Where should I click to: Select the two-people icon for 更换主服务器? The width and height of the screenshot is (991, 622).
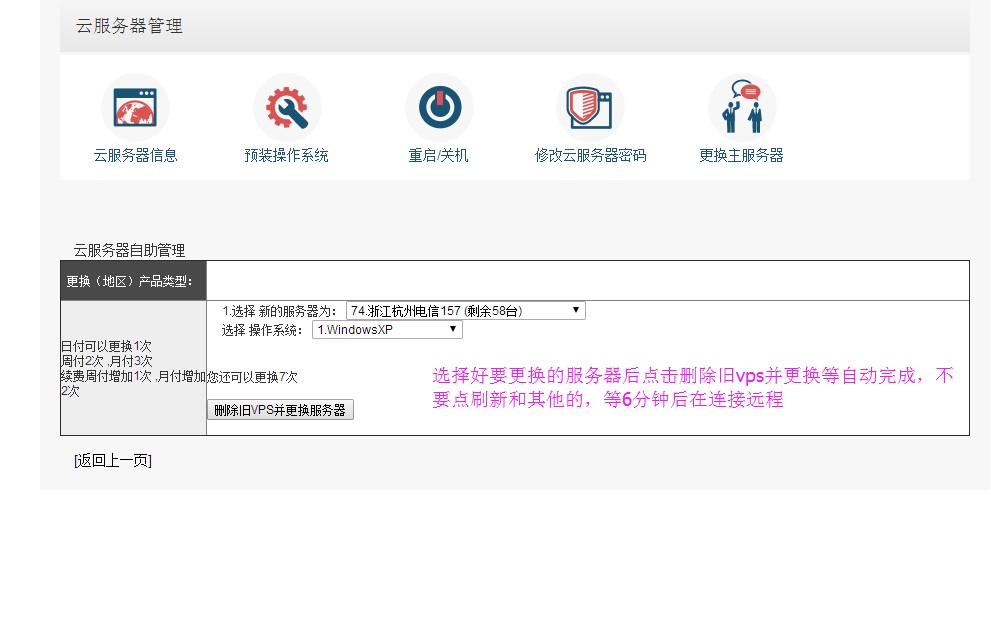click(741, 108)
